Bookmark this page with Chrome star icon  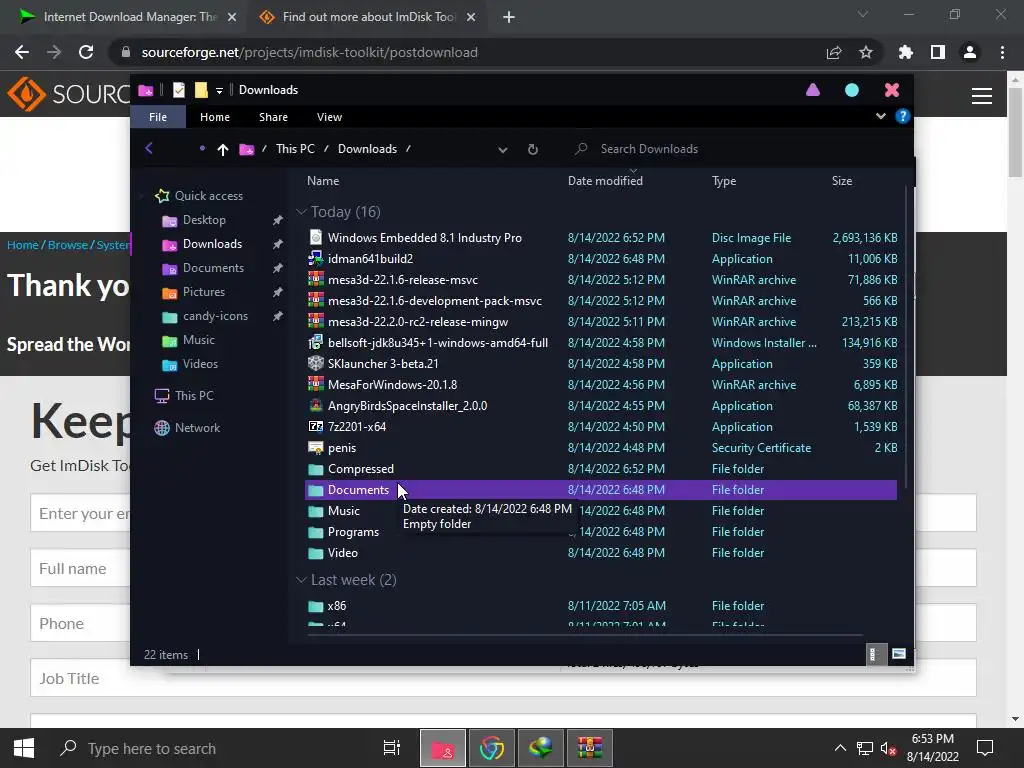(x=866, y=52)
